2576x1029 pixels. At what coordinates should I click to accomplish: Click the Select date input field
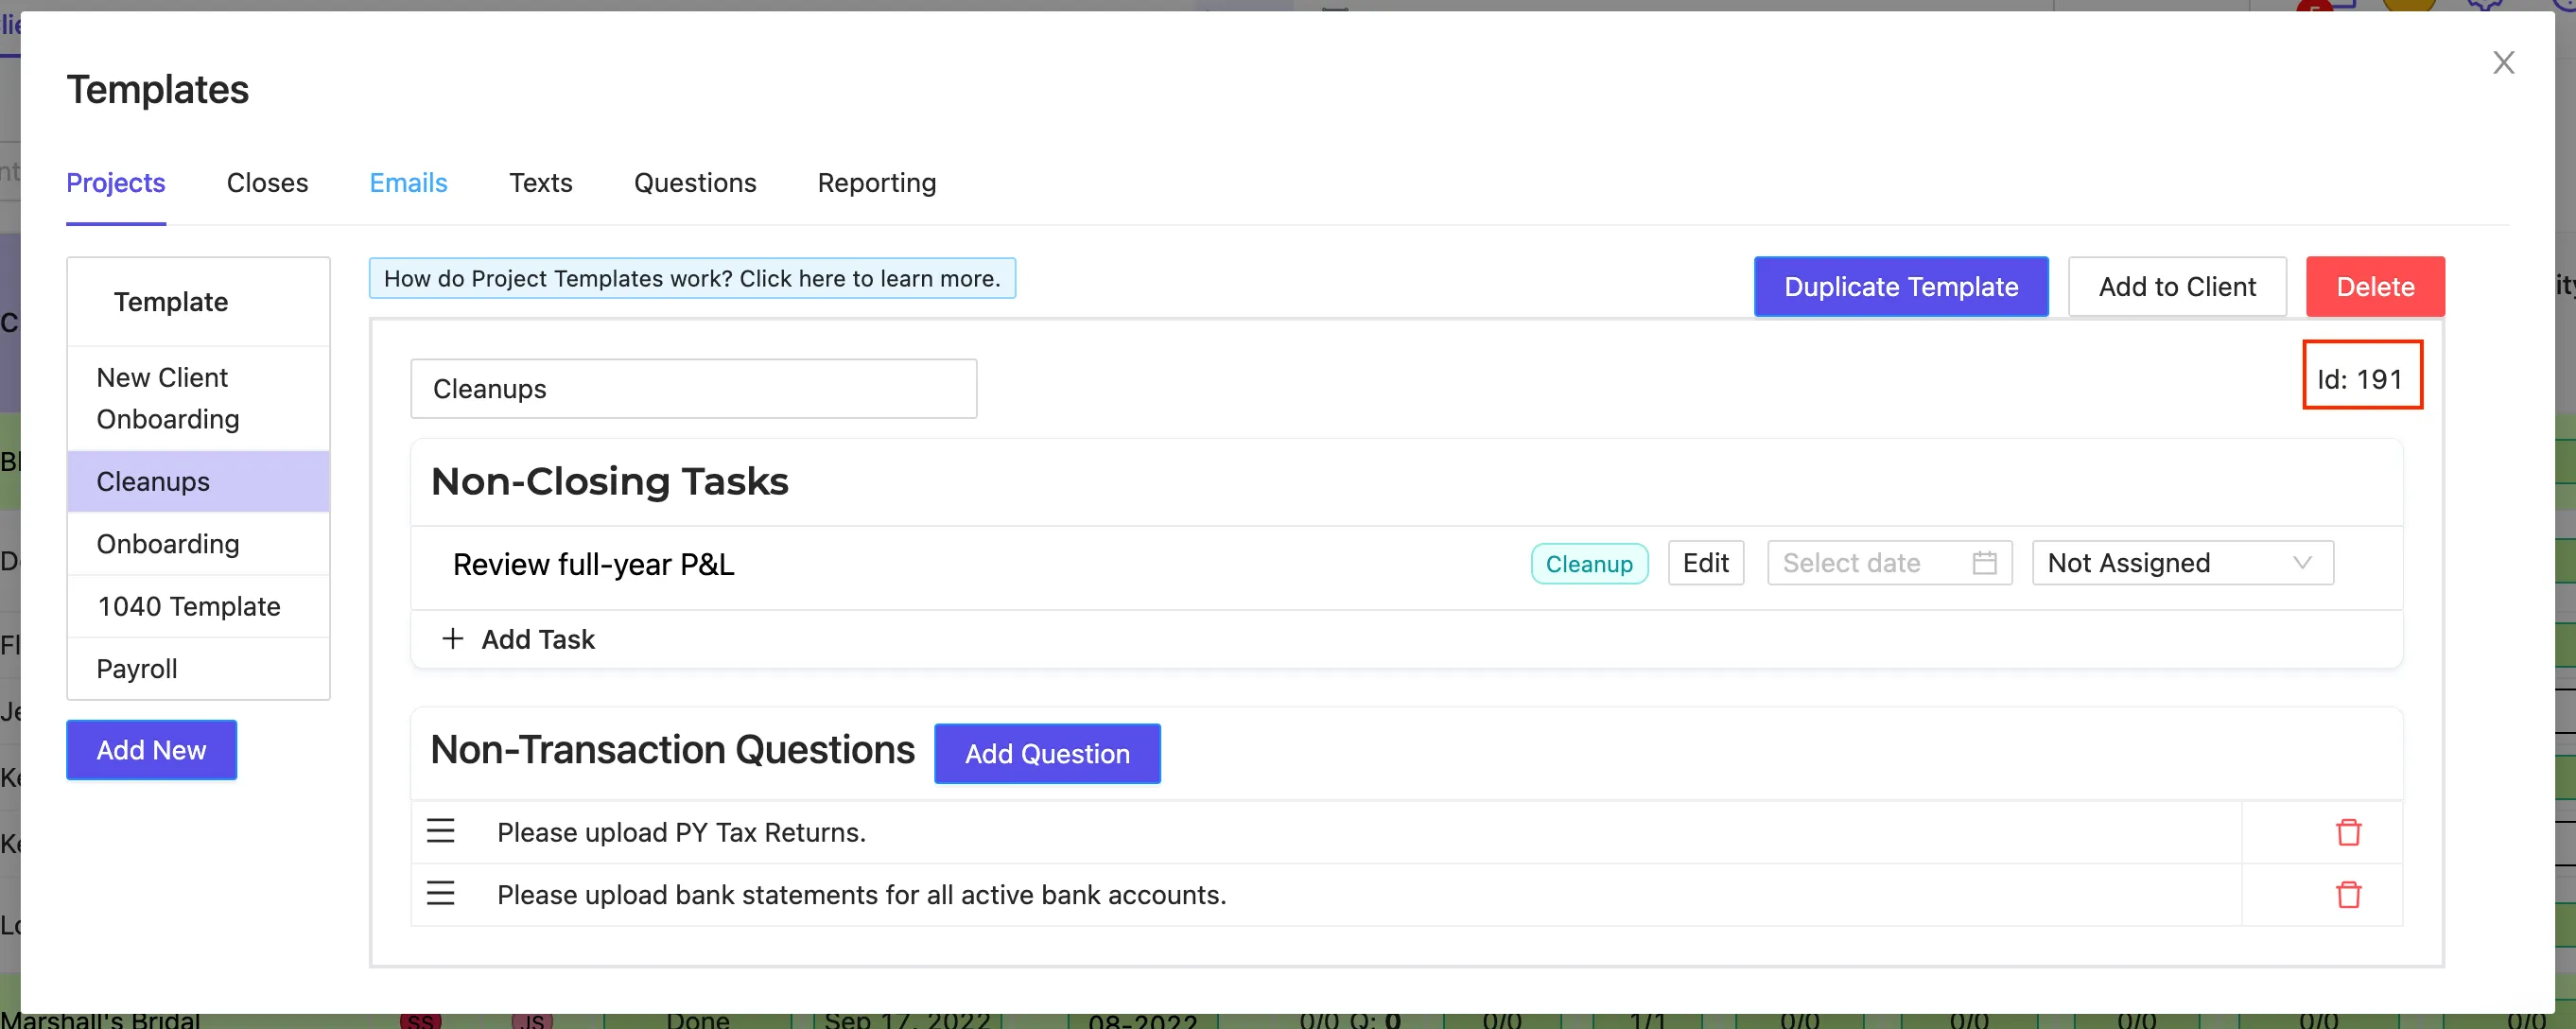[1889, 563]
